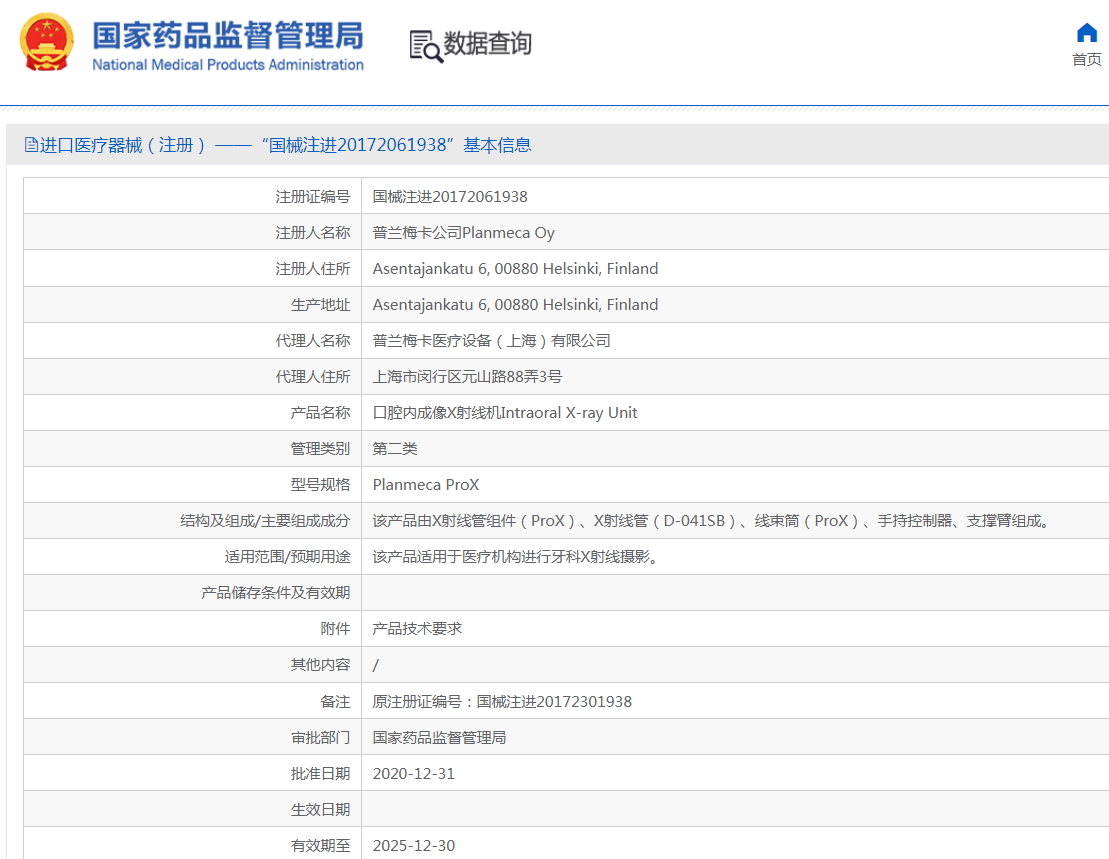Click the 型号规格 label

[x=320, y=485]
